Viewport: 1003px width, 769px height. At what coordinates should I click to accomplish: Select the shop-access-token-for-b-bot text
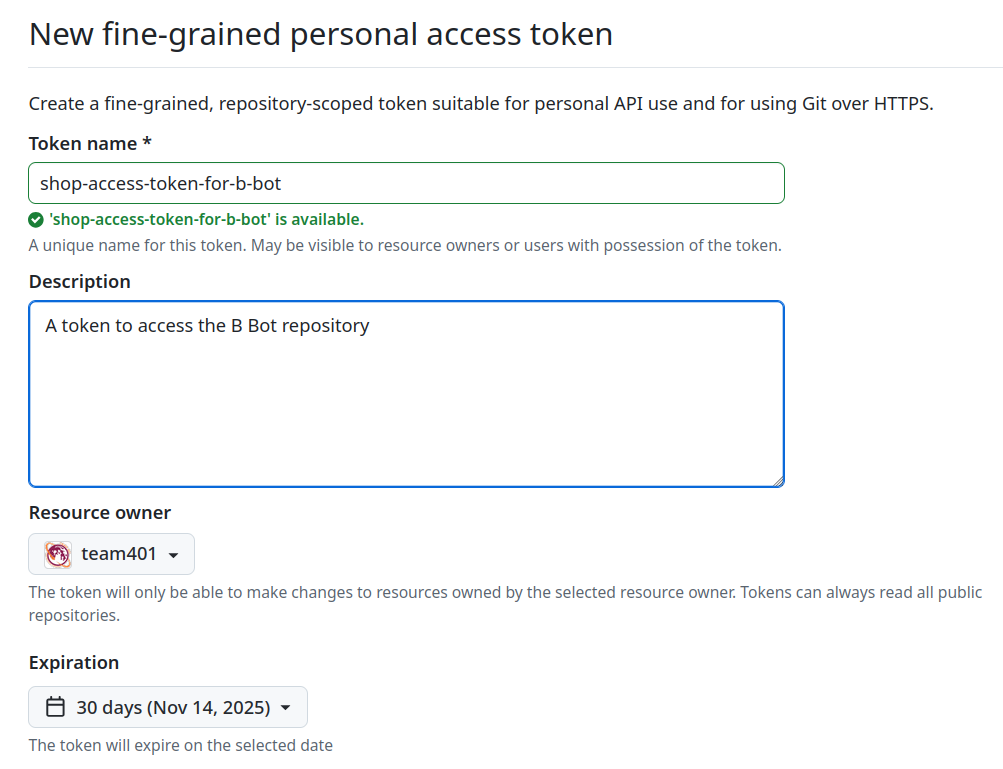160,183
